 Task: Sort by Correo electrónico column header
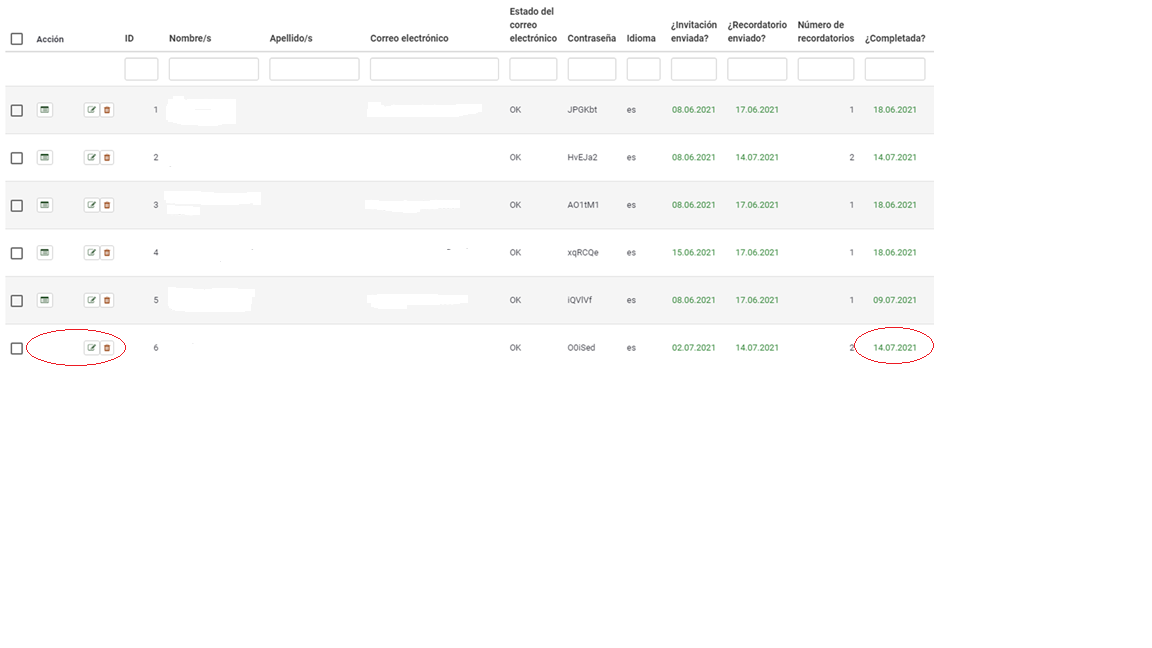pyautogui.click(x=409, y=38)
